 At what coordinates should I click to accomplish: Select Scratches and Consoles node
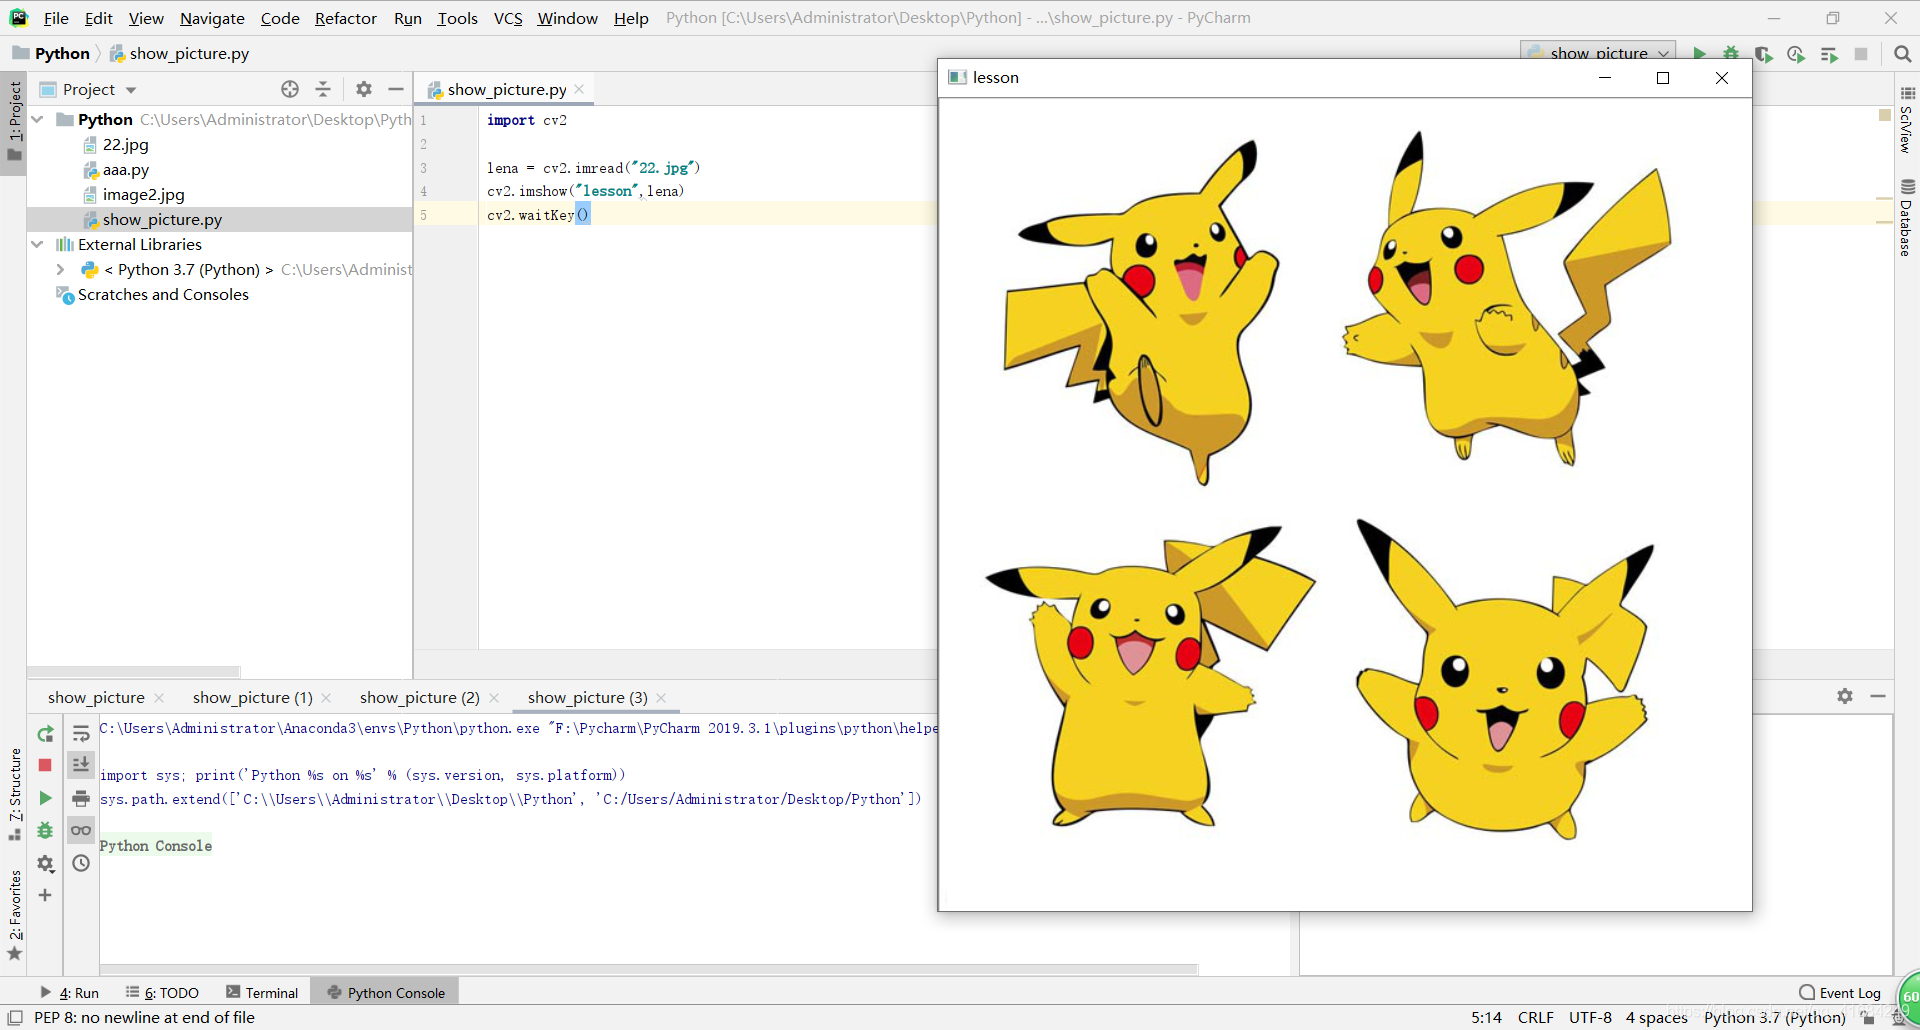pos(163,294)
